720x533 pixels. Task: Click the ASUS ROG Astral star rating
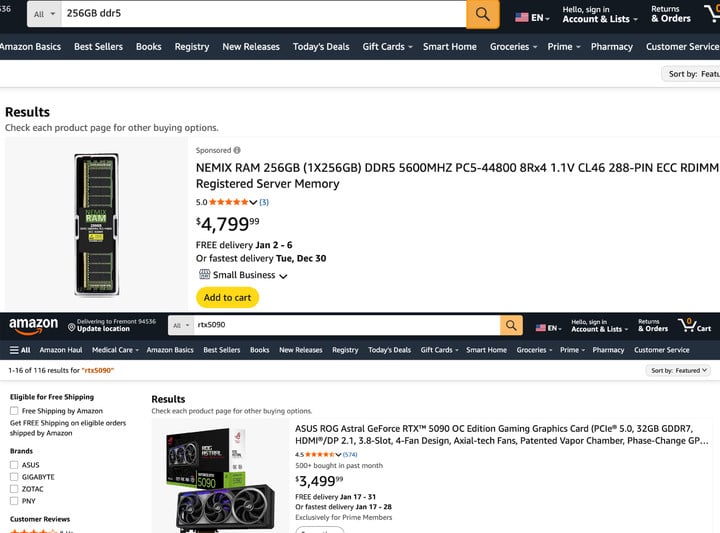(x=318, y=454)
